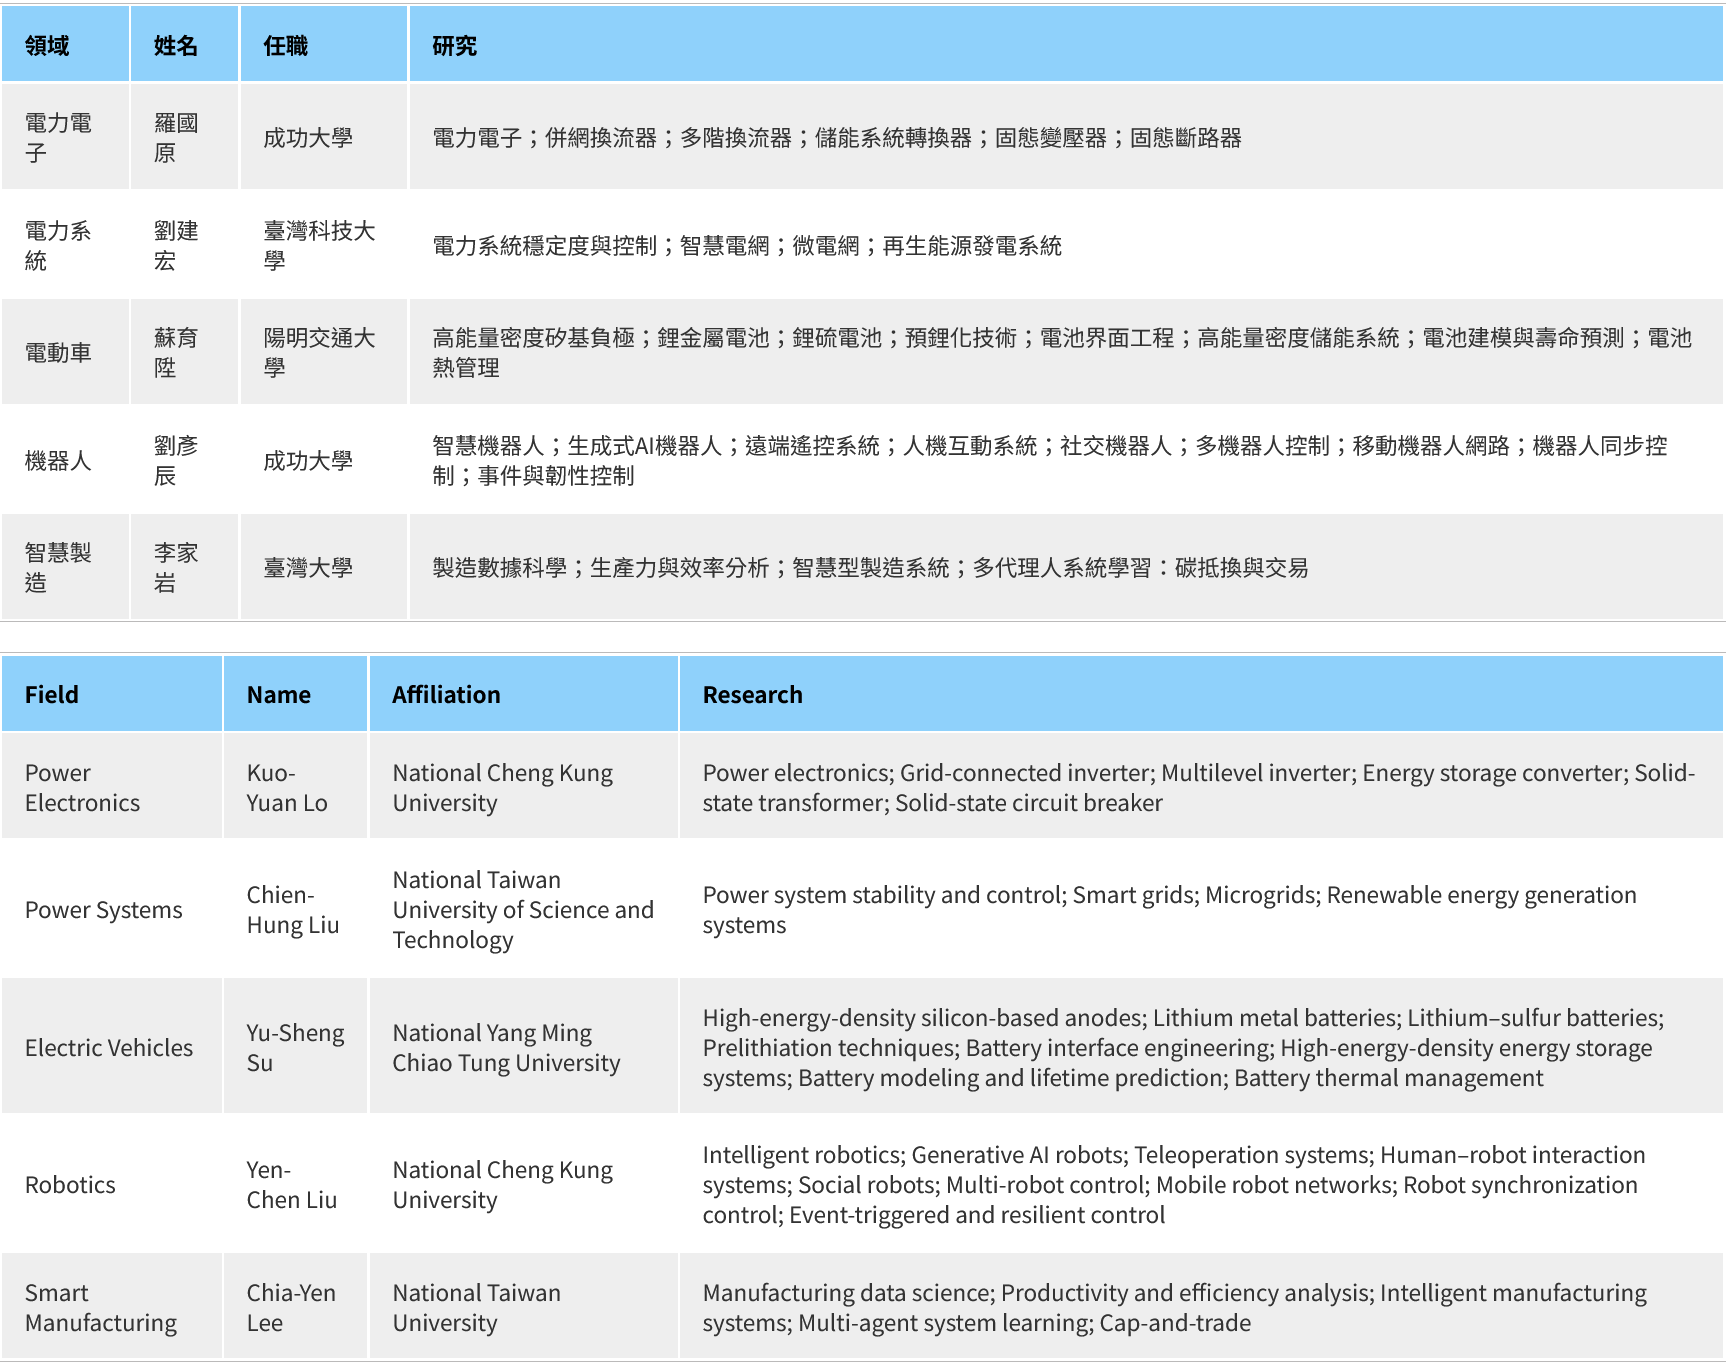This screenshot has width=1726, height=1362.
Task: Select the Smart Manufacturing field cell
Action: pyautogui.click(x=101, y=1308)
